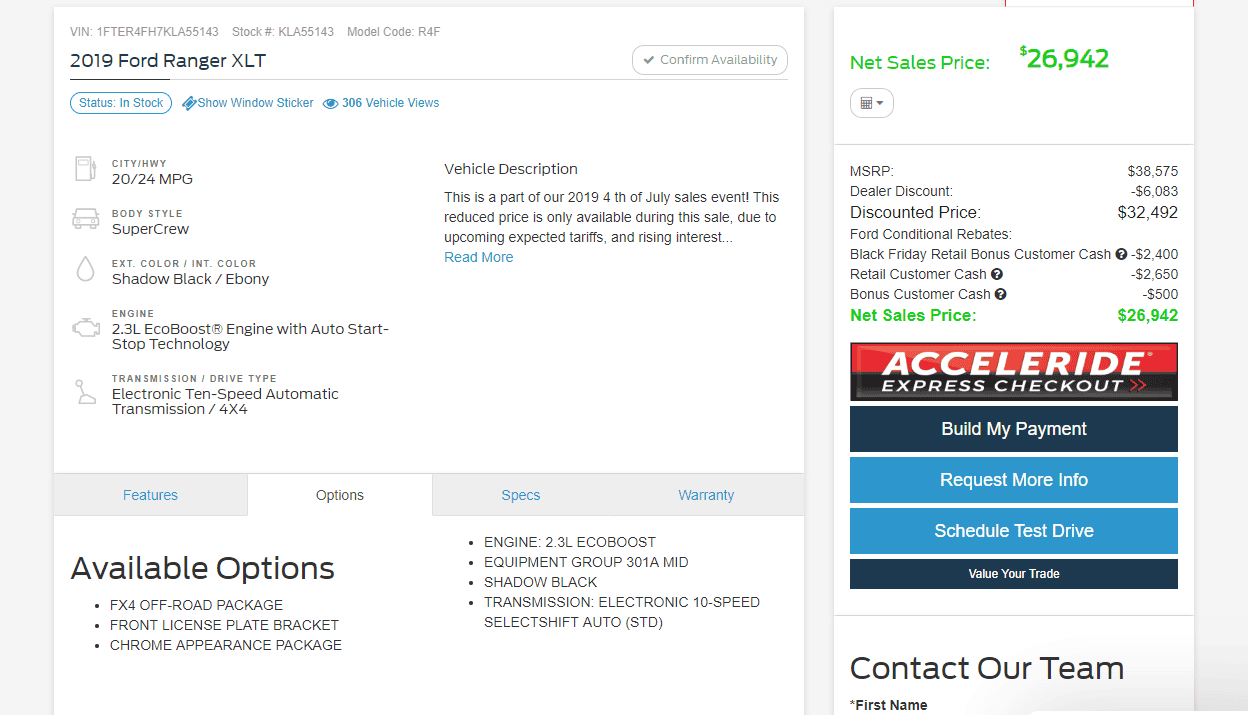Image resolution: width=1248 pixels, height=715 pixels.
Task: Click the VIN number text
Action: [x=144, y=32]
